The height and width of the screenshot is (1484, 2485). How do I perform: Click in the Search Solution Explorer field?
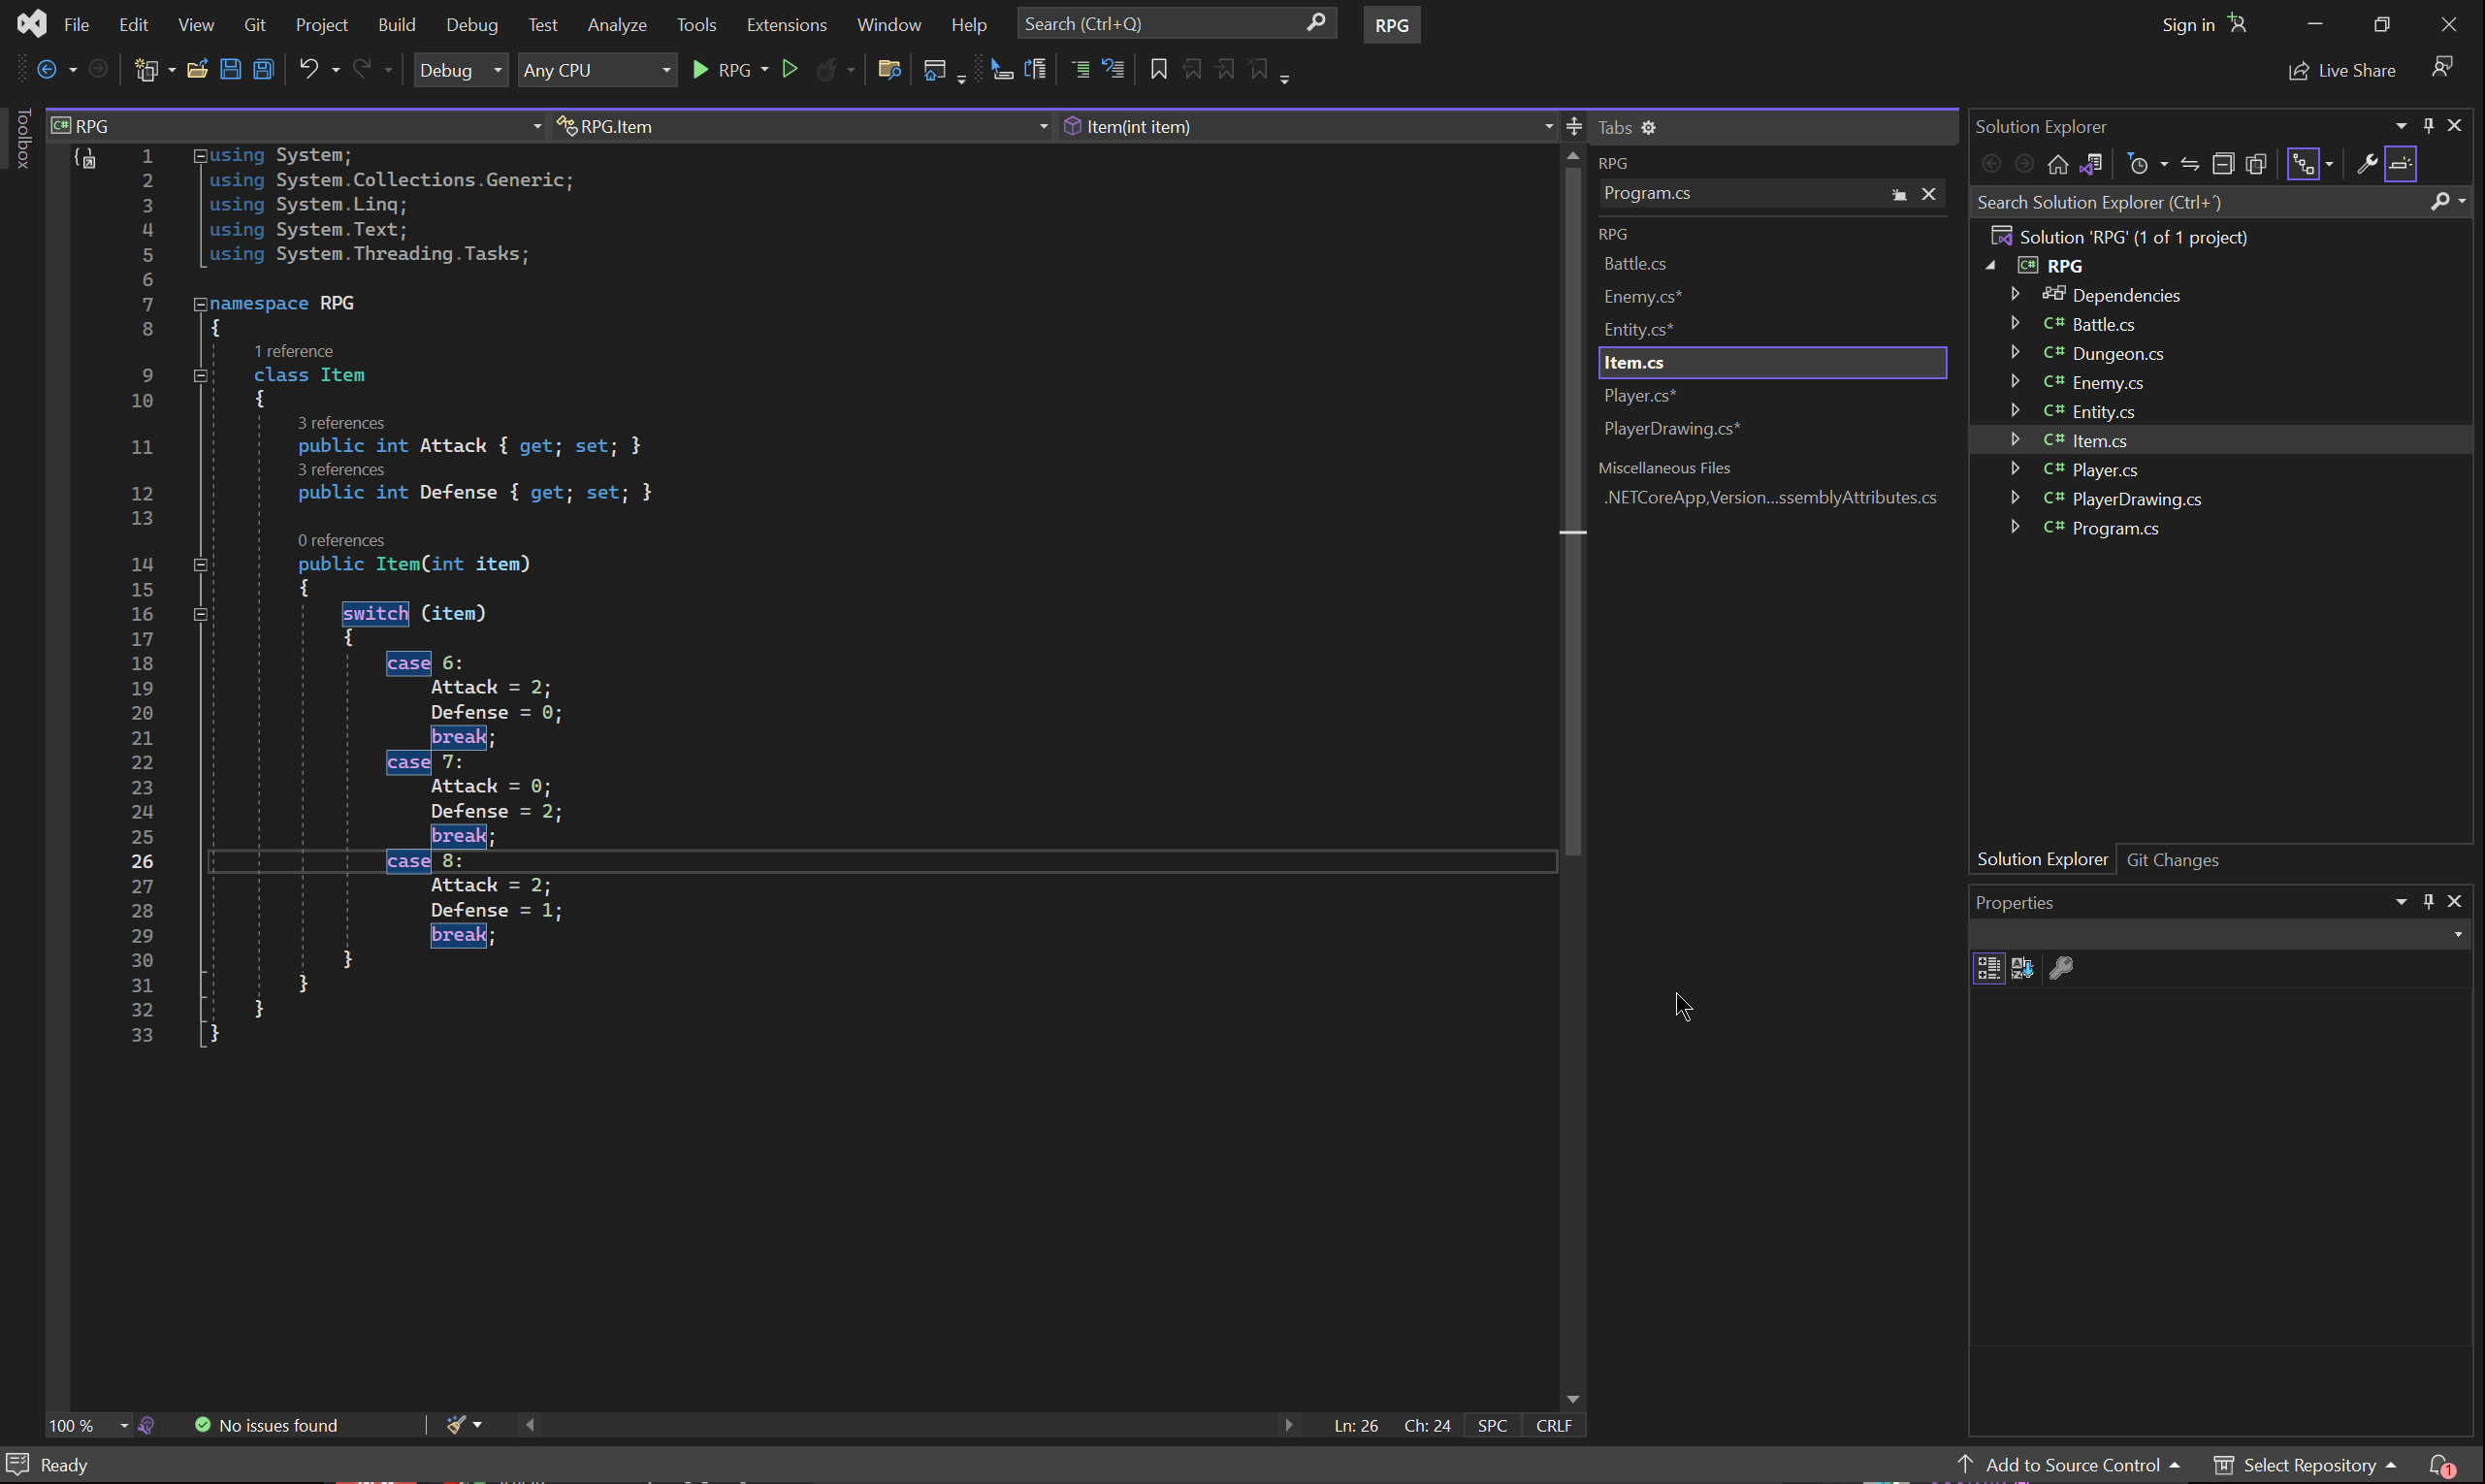2198,202
